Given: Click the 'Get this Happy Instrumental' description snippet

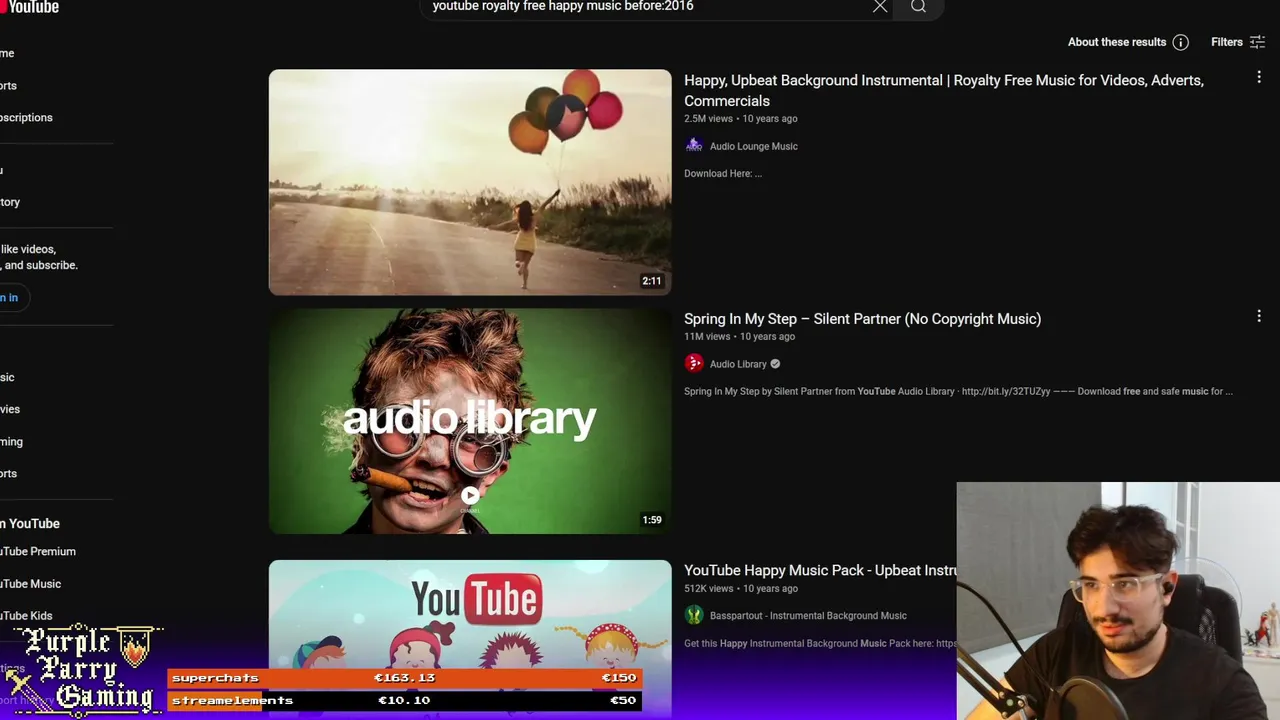Looking at the screenshot, I should [x=820, y=644].
